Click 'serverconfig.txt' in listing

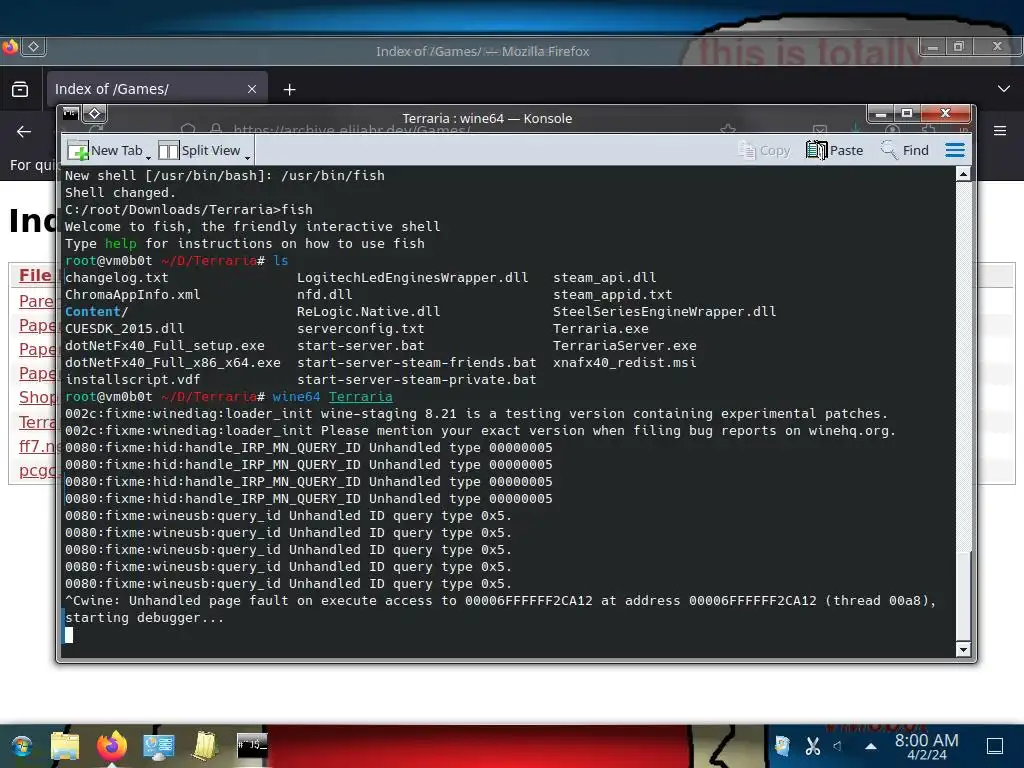360,328
